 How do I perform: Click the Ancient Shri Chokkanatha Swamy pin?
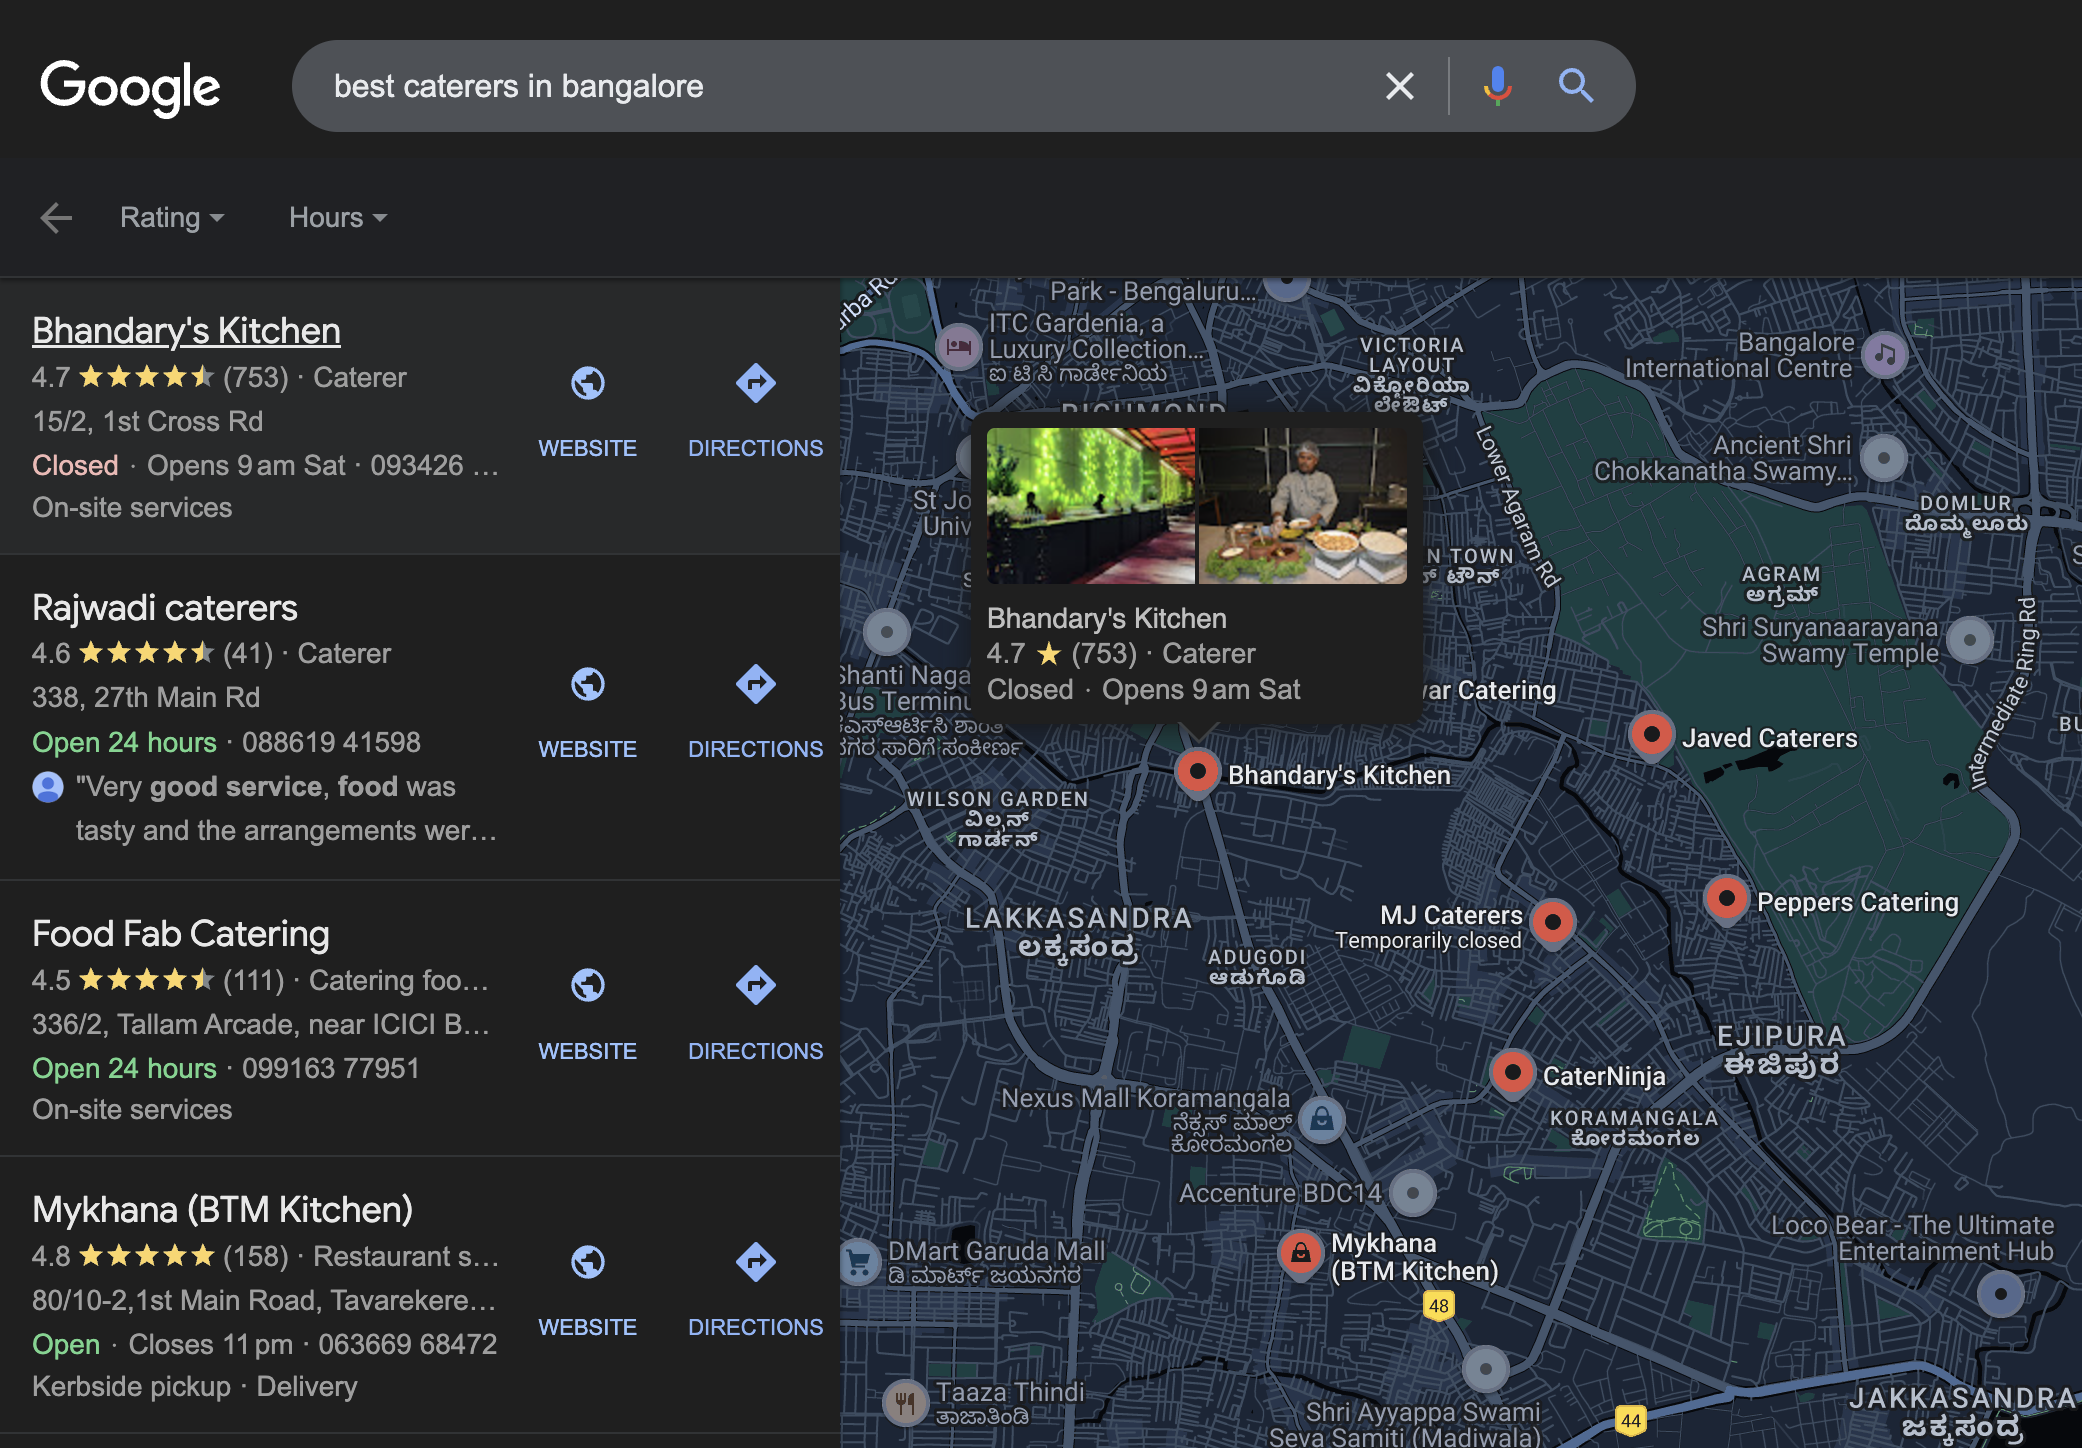(x=1884, y=458)
